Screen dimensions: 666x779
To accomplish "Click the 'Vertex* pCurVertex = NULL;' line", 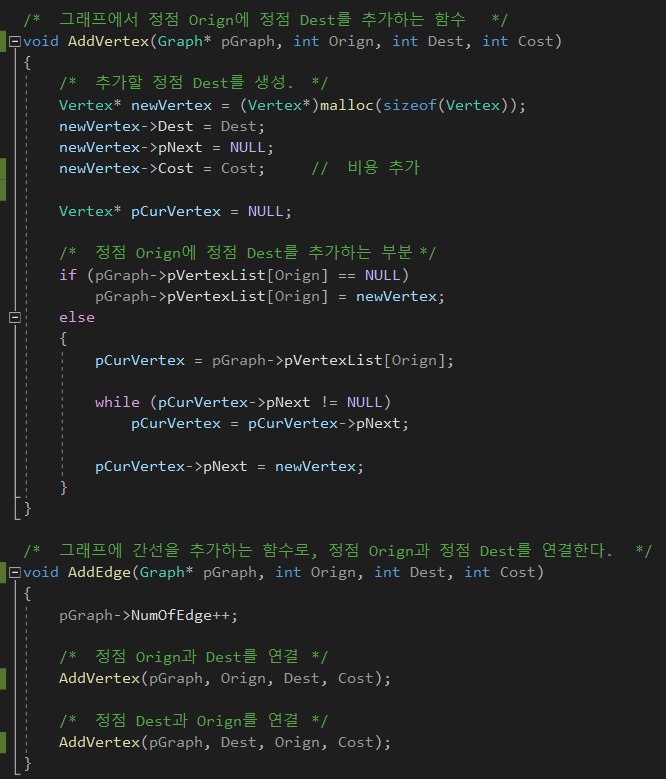I will tap(175, 212).
